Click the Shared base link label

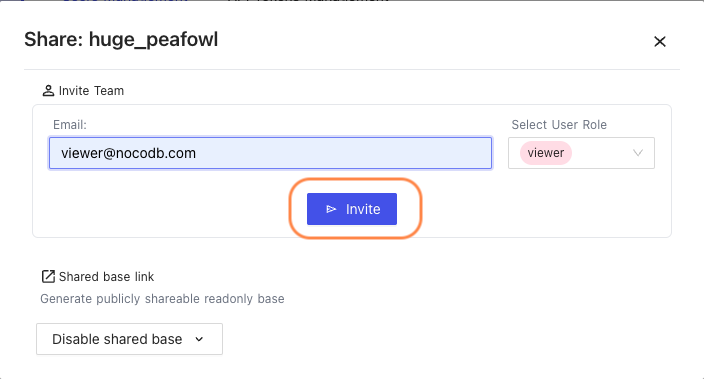[x=106, y=277]
